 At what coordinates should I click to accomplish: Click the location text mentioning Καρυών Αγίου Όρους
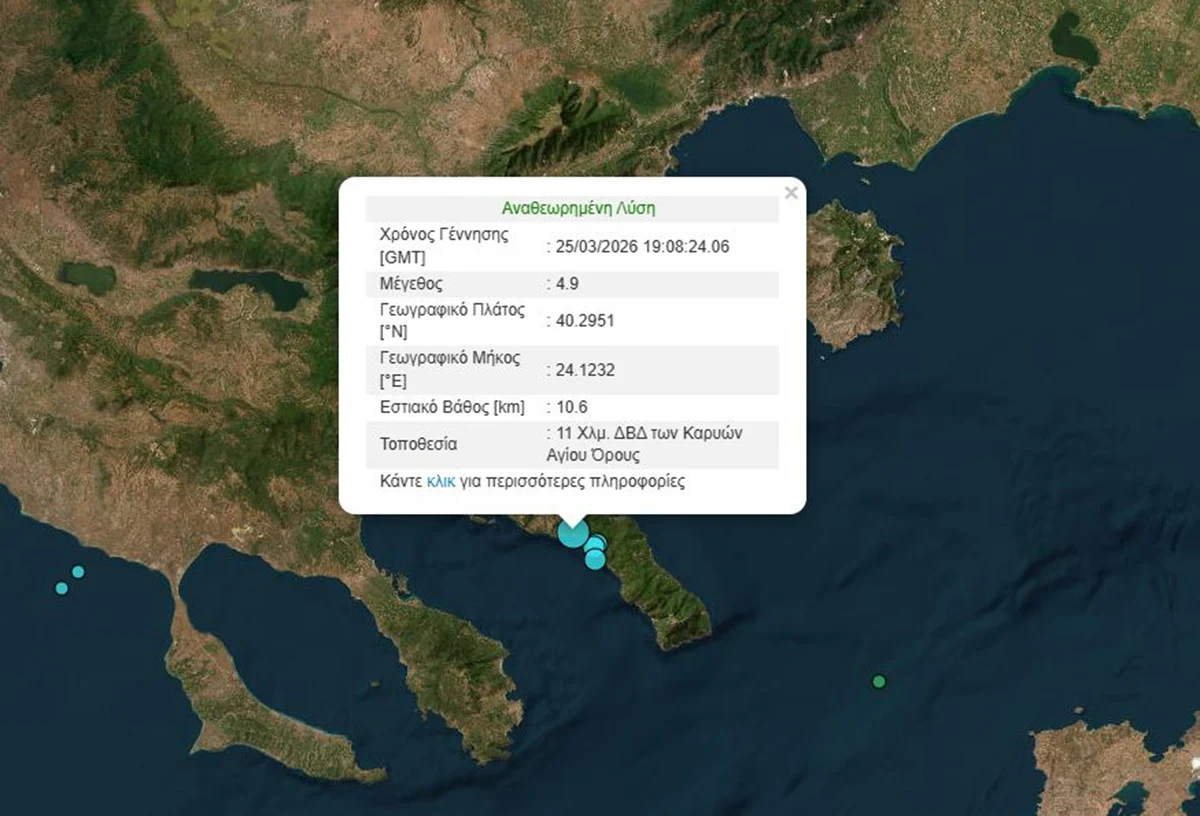pyautogui.click(x=648, y=443)
